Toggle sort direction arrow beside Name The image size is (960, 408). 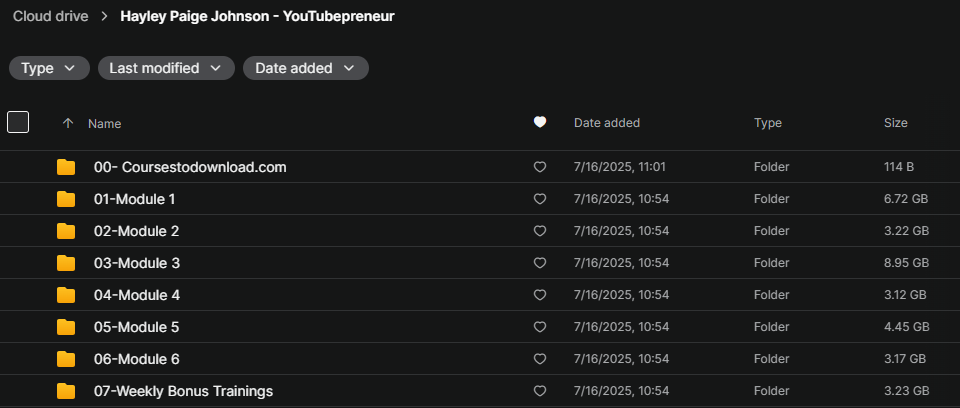coord(68,123)
